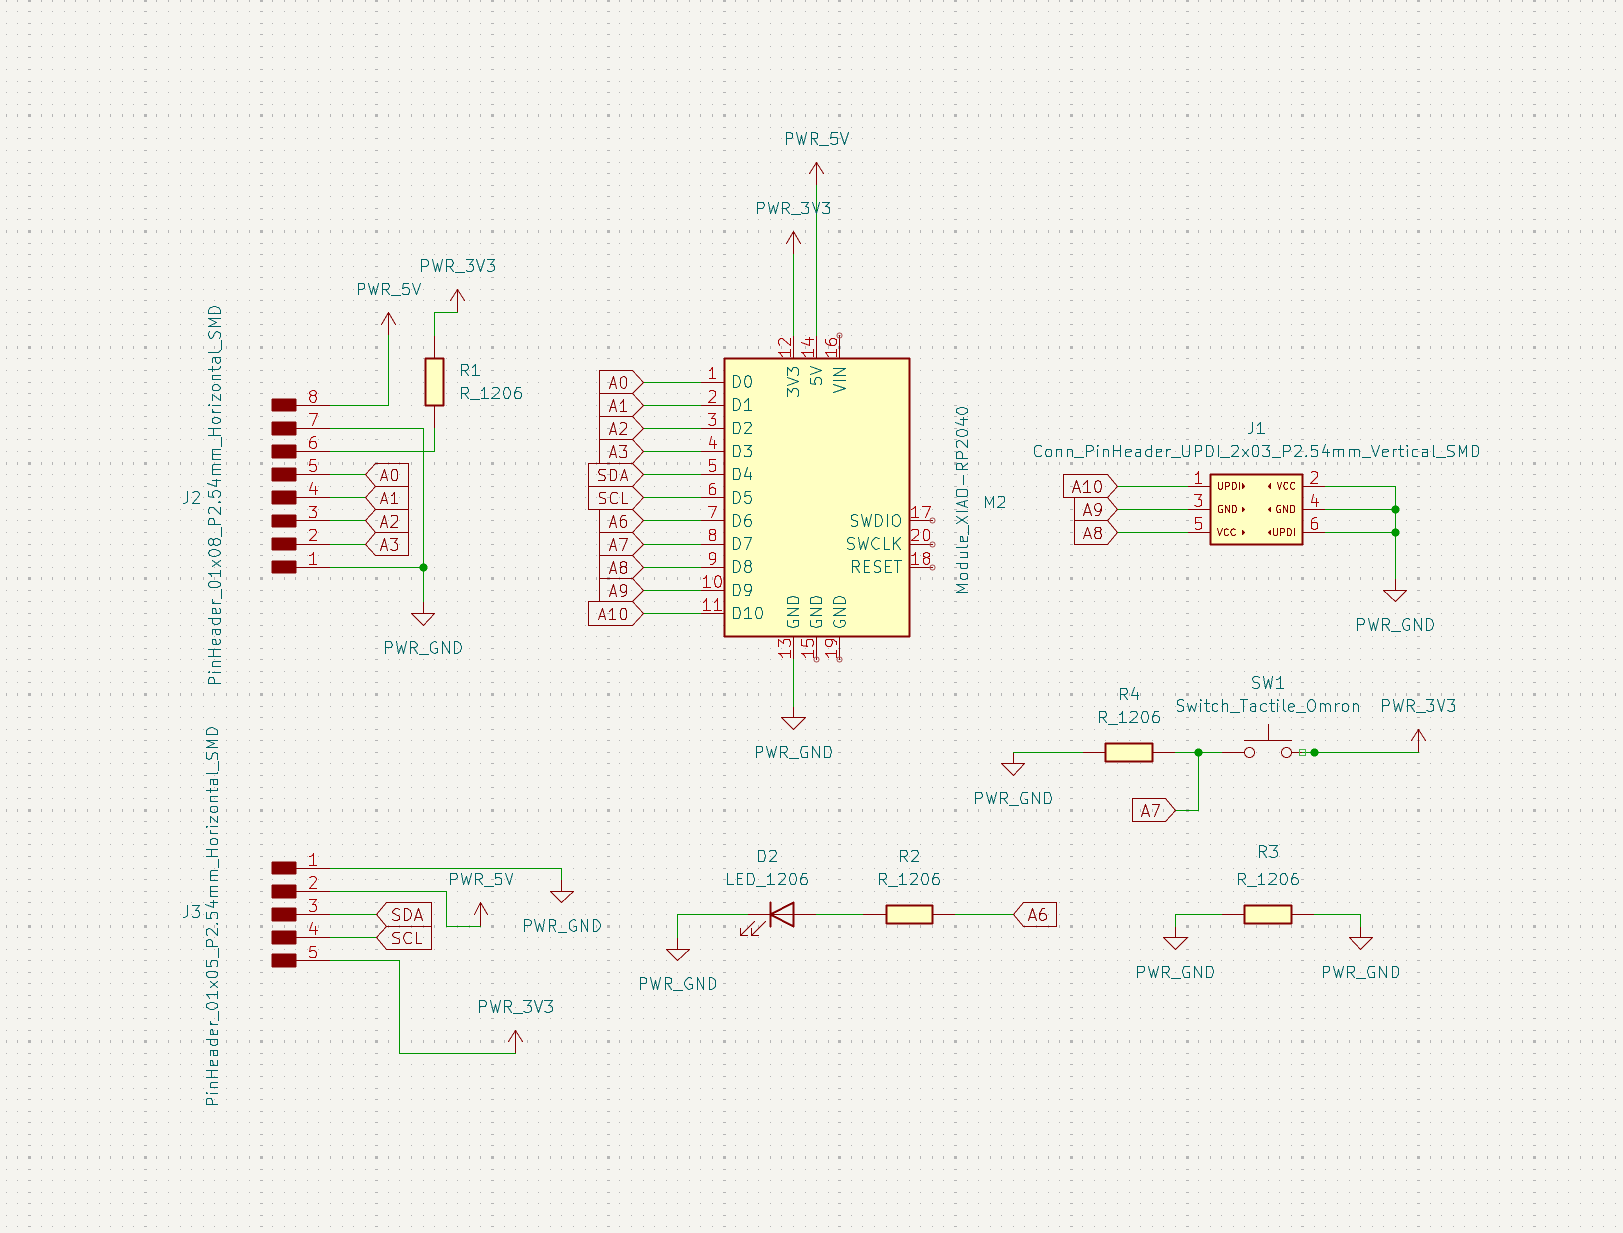Image resolution: width=1623 pixels, height=1233 pixels.
Task: Click the Switch_Tactile_Omron value text
Action: (x=1267, y=706)
